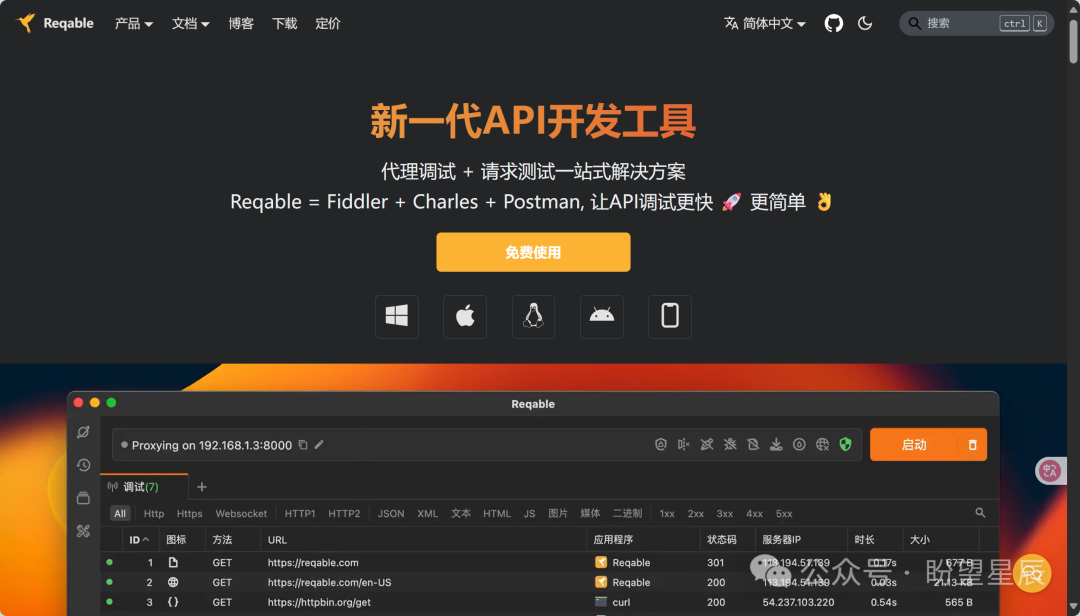
Task: Toggle dark mode with the moon icon
Action: 865,22
